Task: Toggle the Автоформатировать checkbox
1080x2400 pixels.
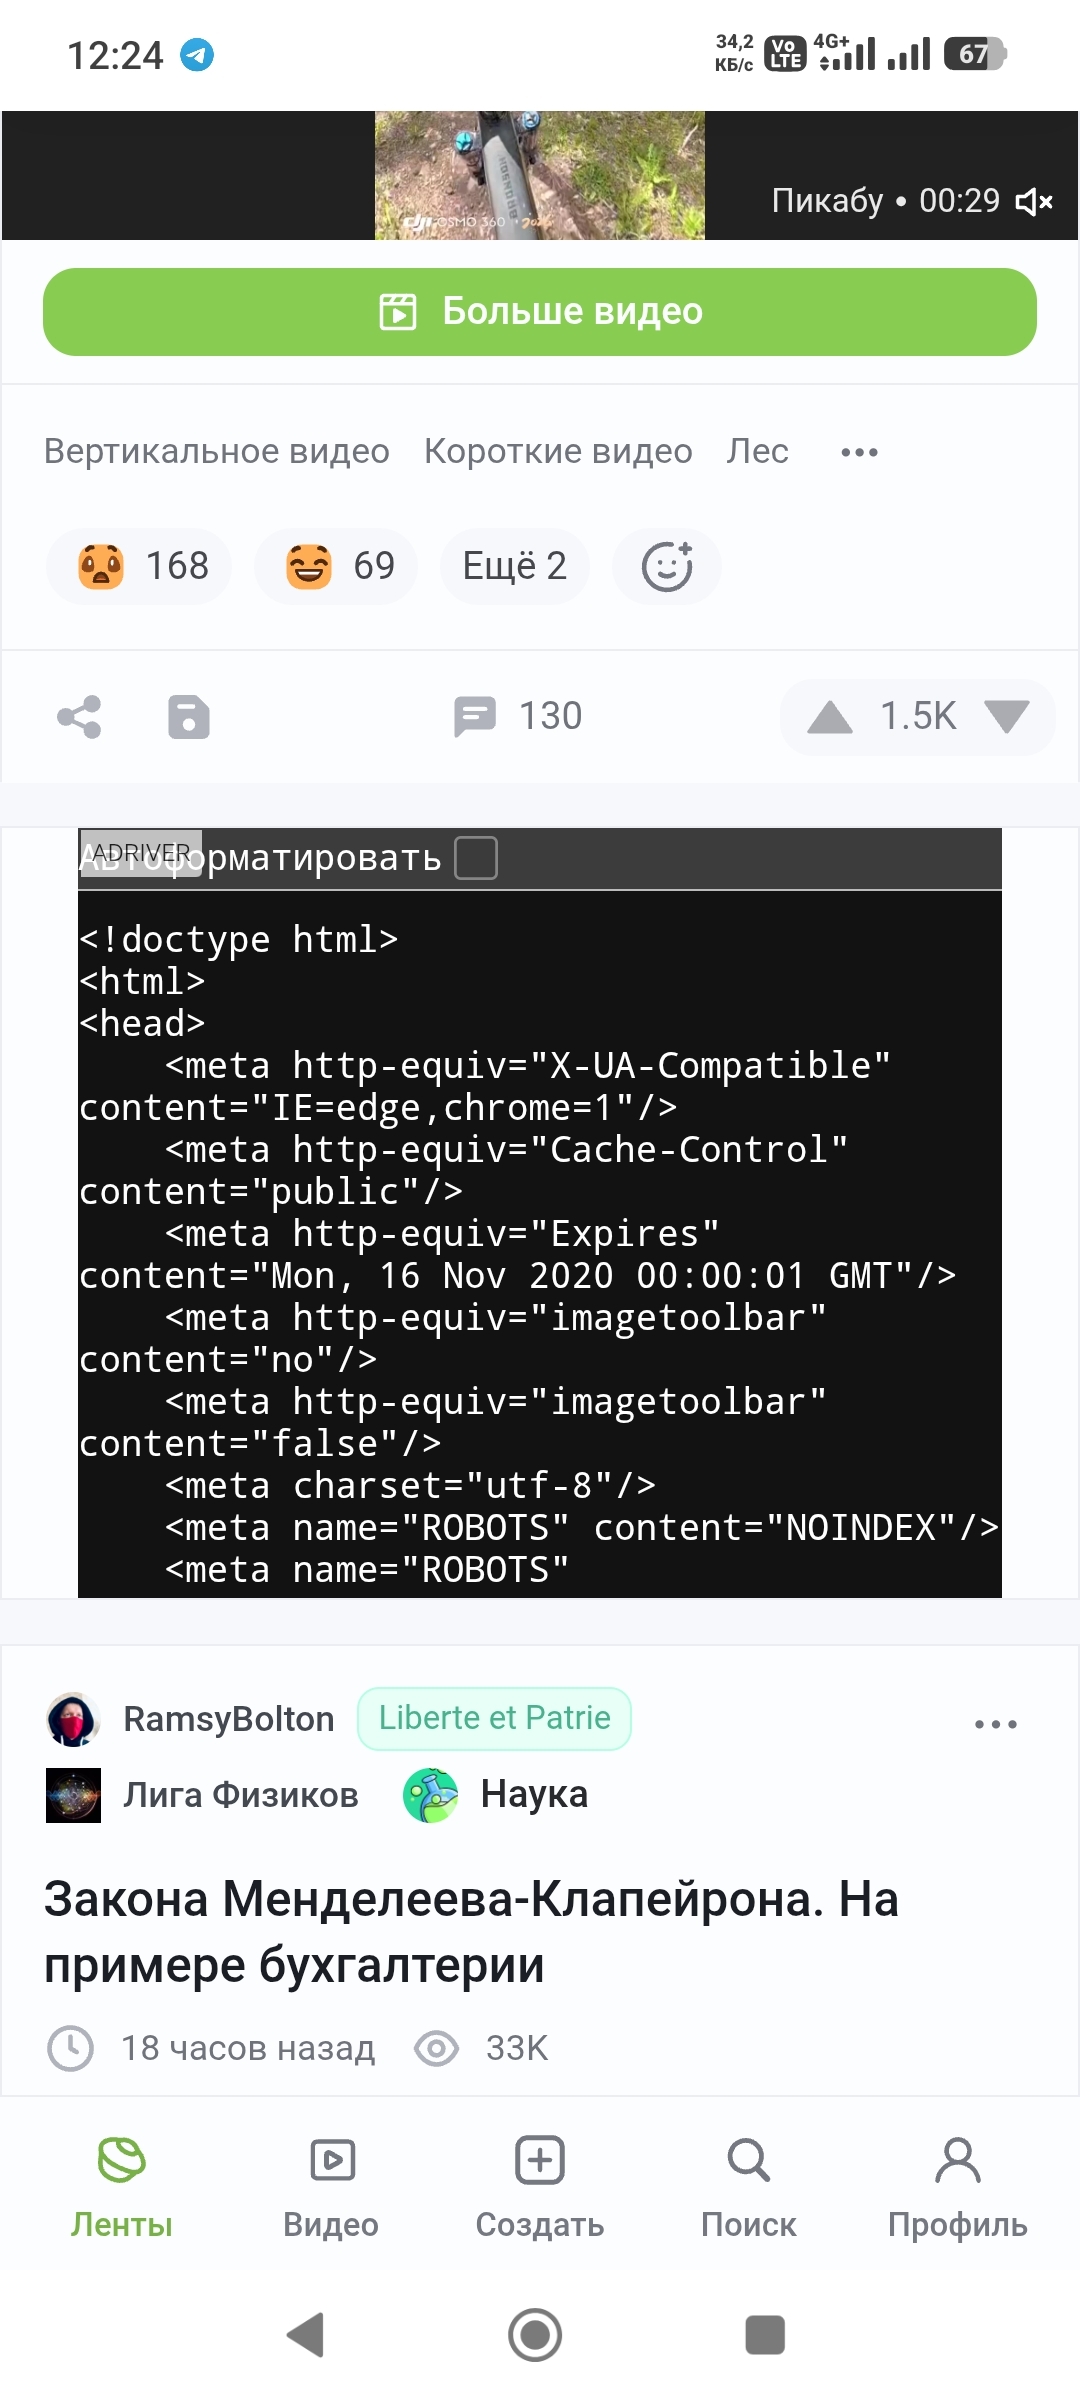Action: [476, 858]
